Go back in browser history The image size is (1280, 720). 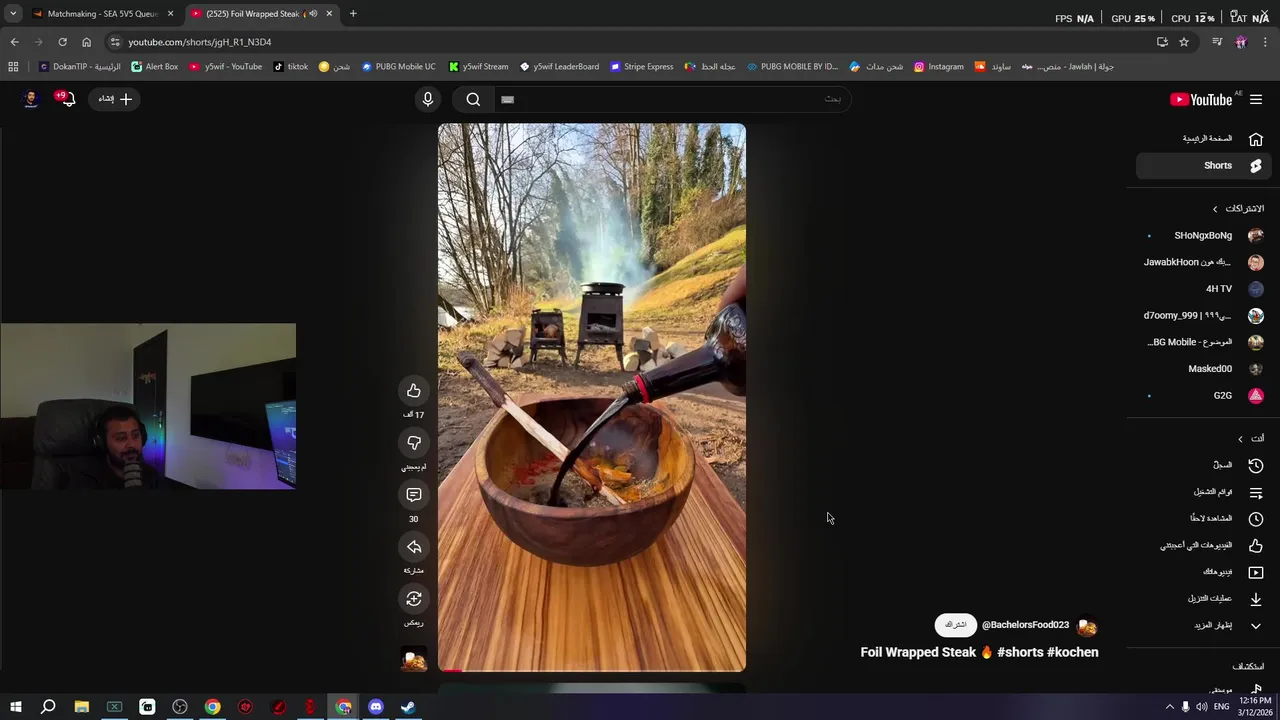(x=14, y=42)
